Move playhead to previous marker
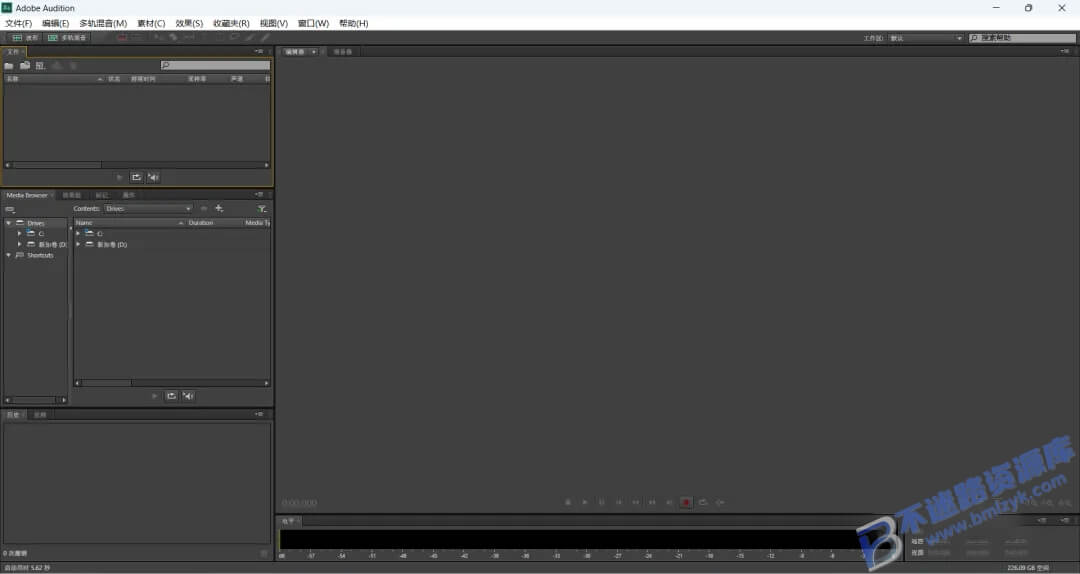 [x=619, y=502]
